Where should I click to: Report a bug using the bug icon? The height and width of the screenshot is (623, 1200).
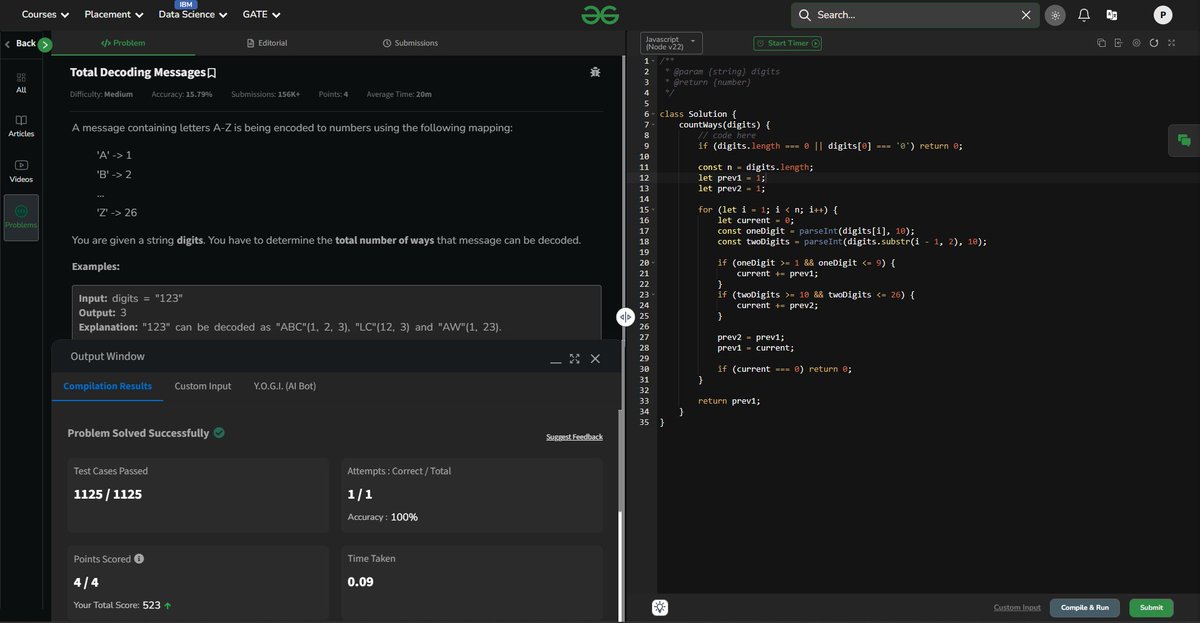[595, 73]
